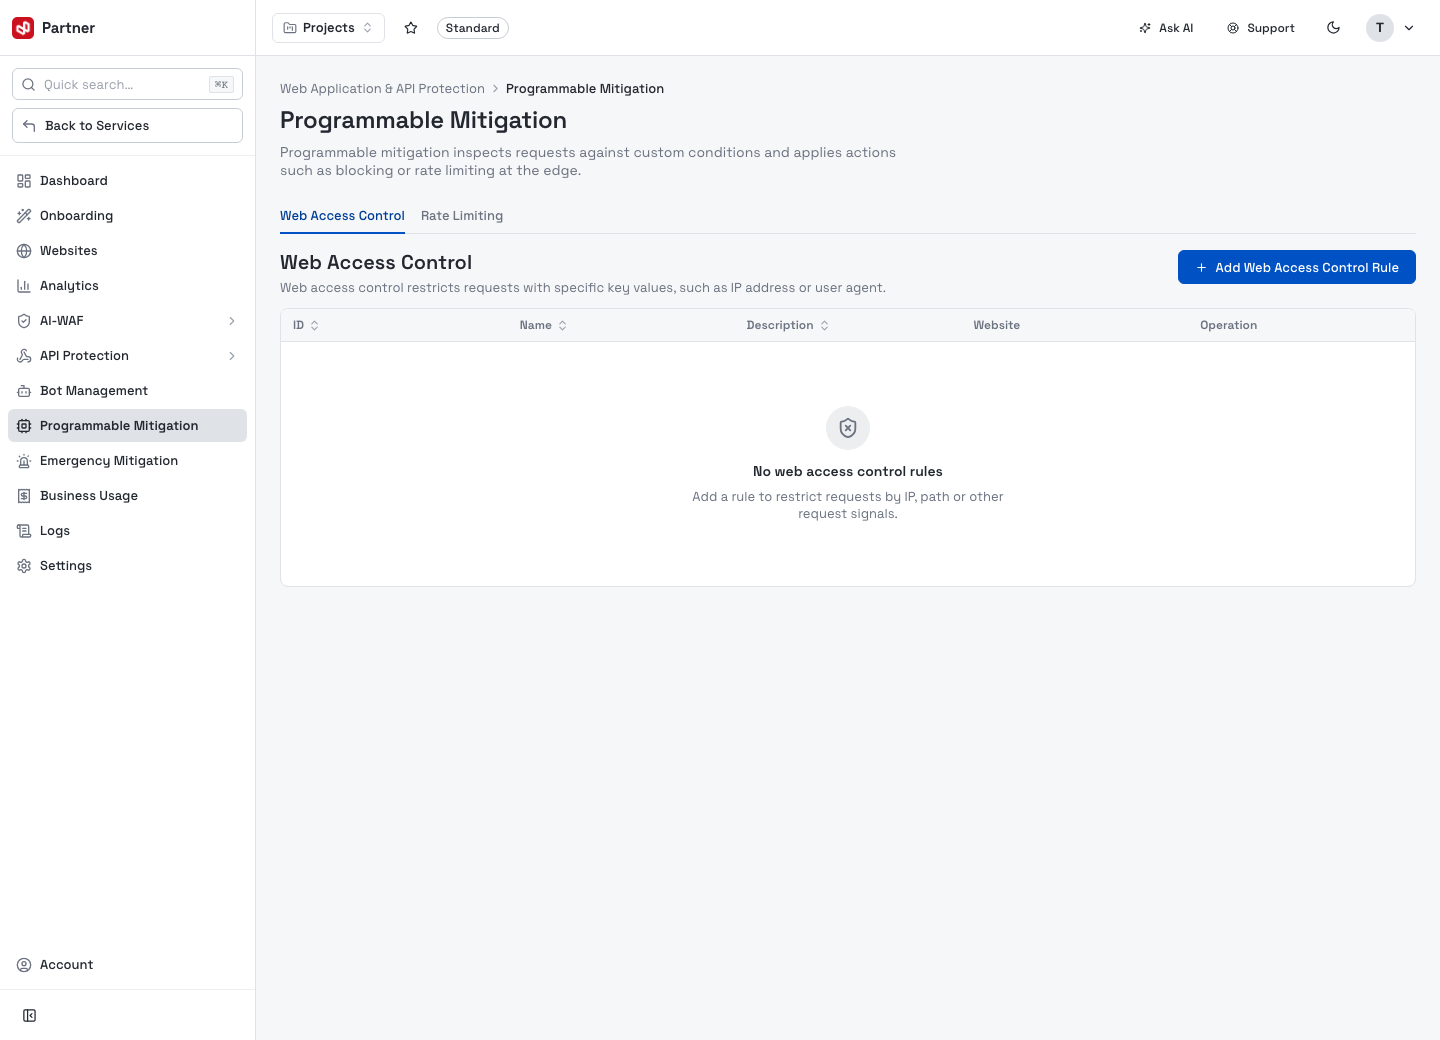Open Logs in the sidebar
Image resolution: width=1440 pixels, height=1040 pixels.
click(x=127, y=531)
